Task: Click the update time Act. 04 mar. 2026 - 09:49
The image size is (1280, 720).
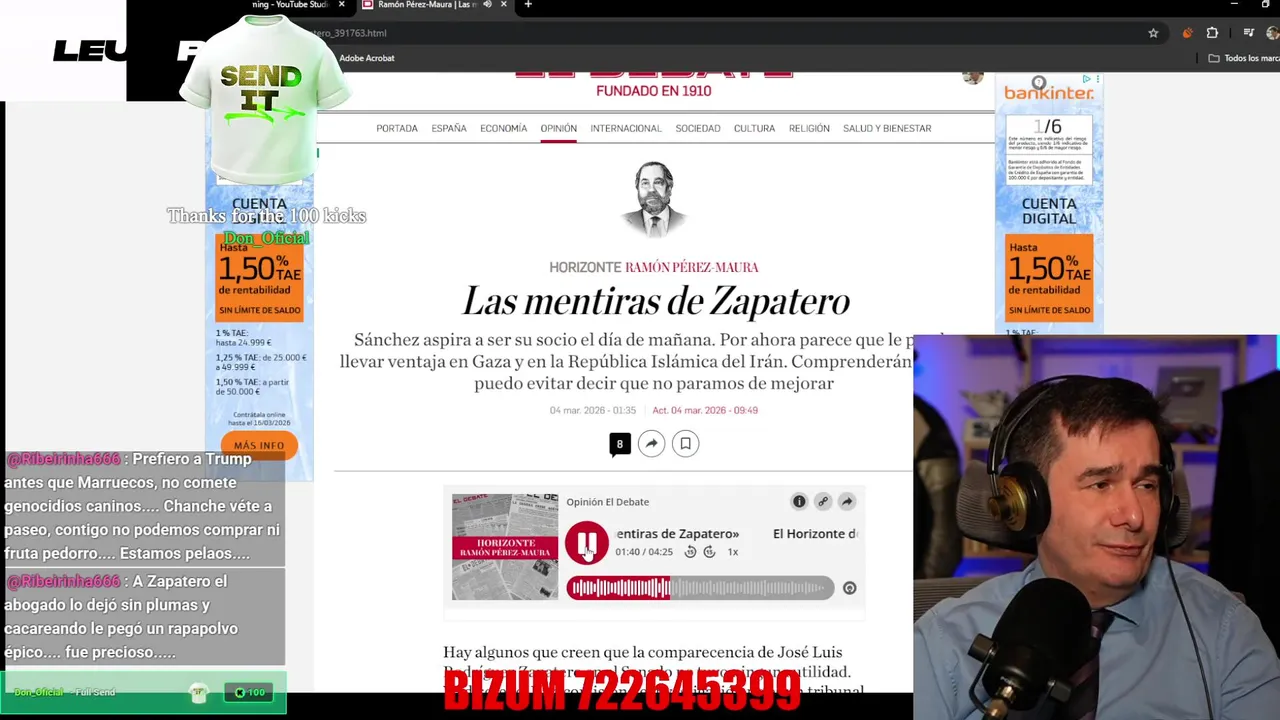Action: pyautogui.click(x=705, y=410)
